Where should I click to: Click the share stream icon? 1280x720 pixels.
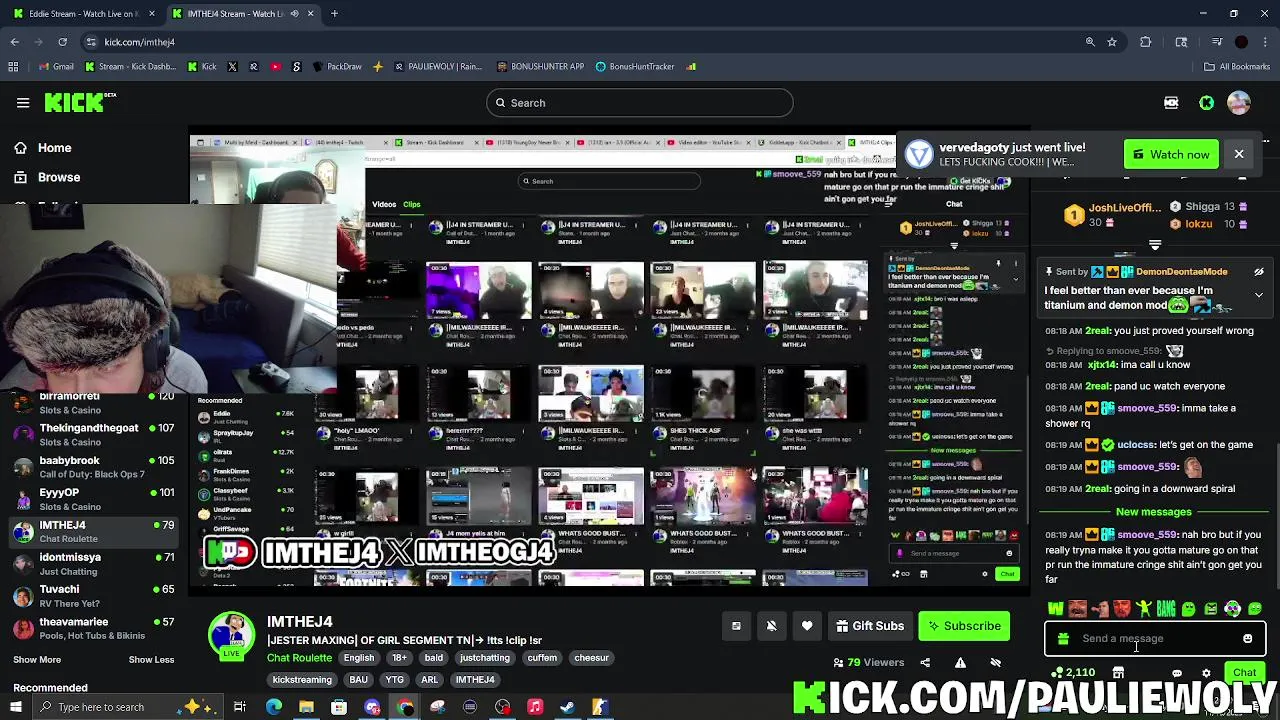[925, 662]
